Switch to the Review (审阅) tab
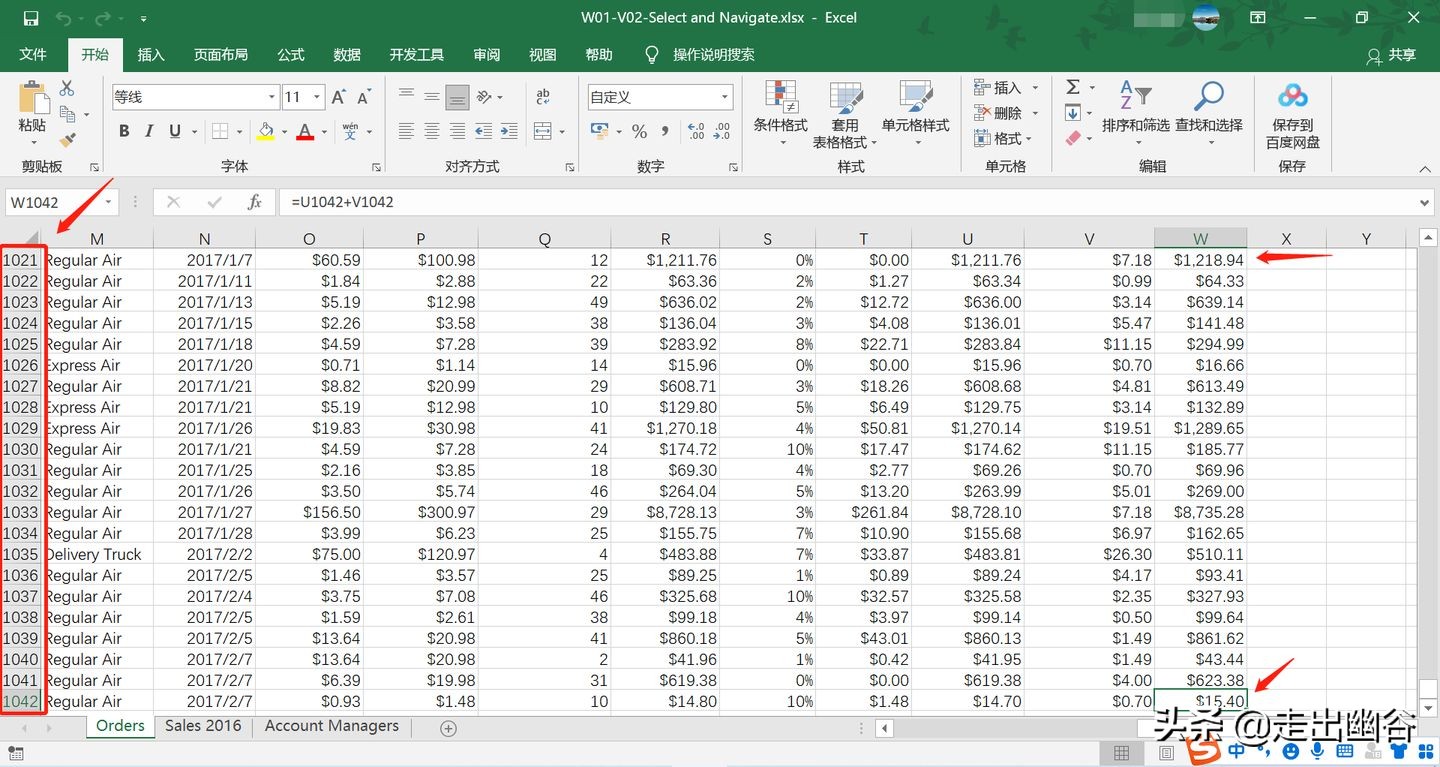The height and width of the screenshot is (767, 1440). pyautogui.click(x=487, y=55)
